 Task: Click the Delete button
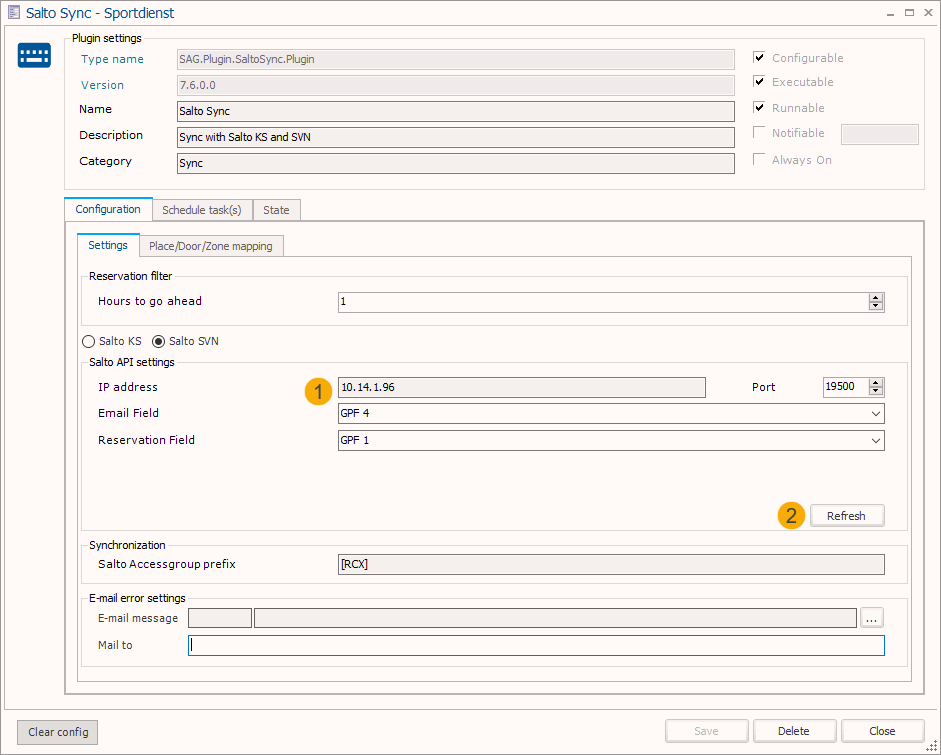(794, 731)
